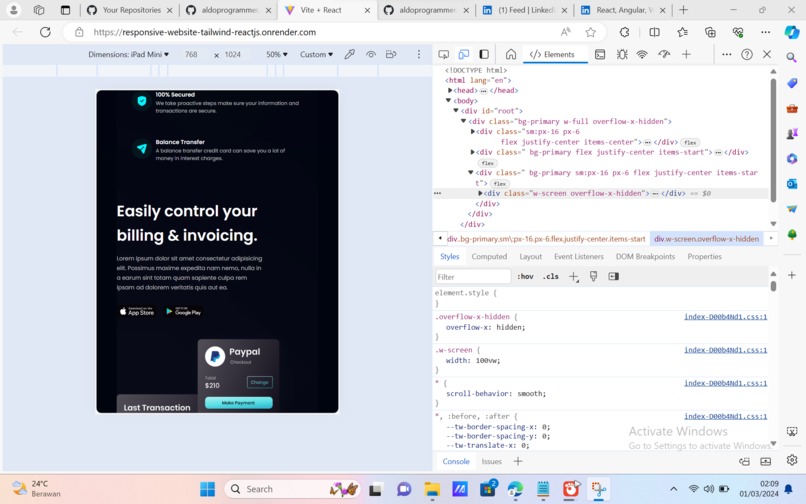Open browser Extensions puzzle icon
The image size is (806, 504).
click(625, 32)
